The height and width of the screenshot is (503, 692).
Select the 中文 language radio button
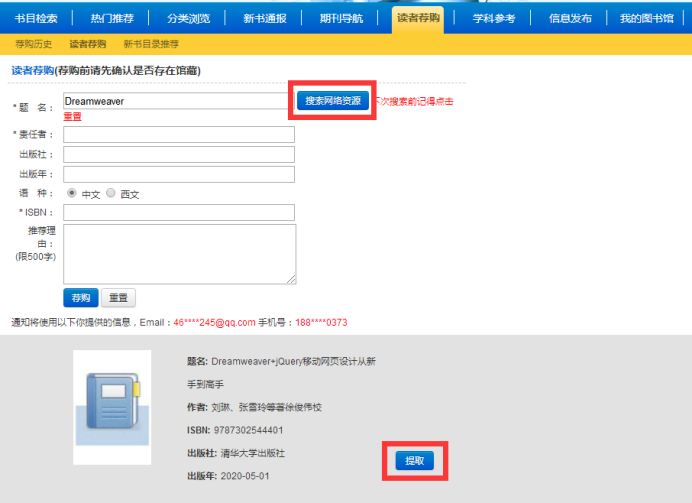(72, 193)
